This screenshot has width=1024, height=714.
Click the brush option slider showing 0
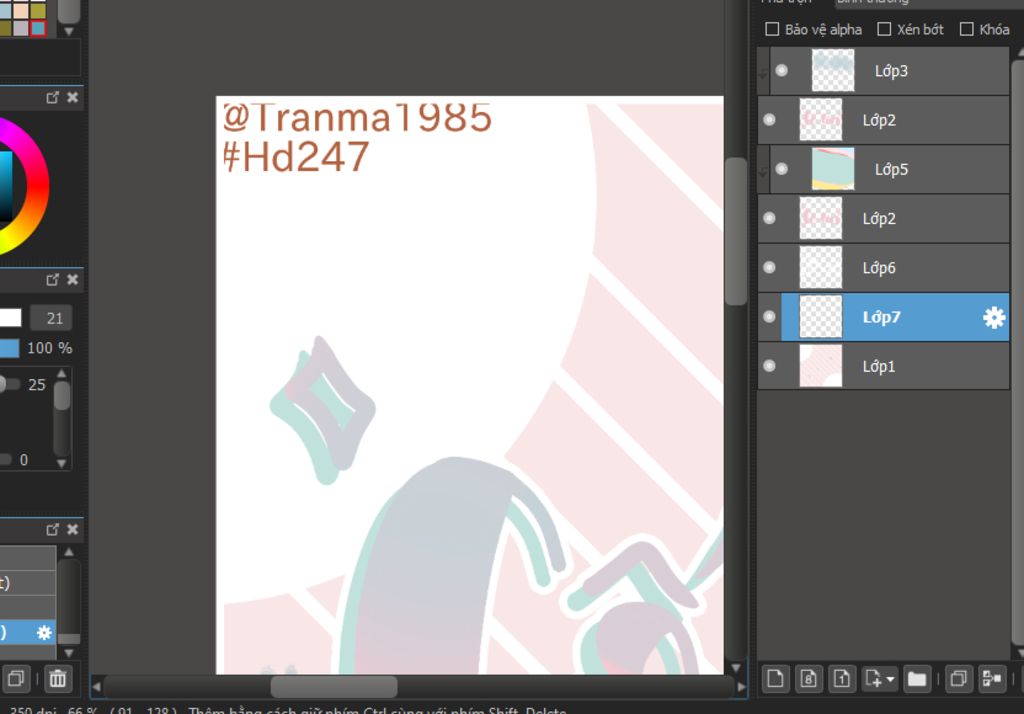coord(6,460)
